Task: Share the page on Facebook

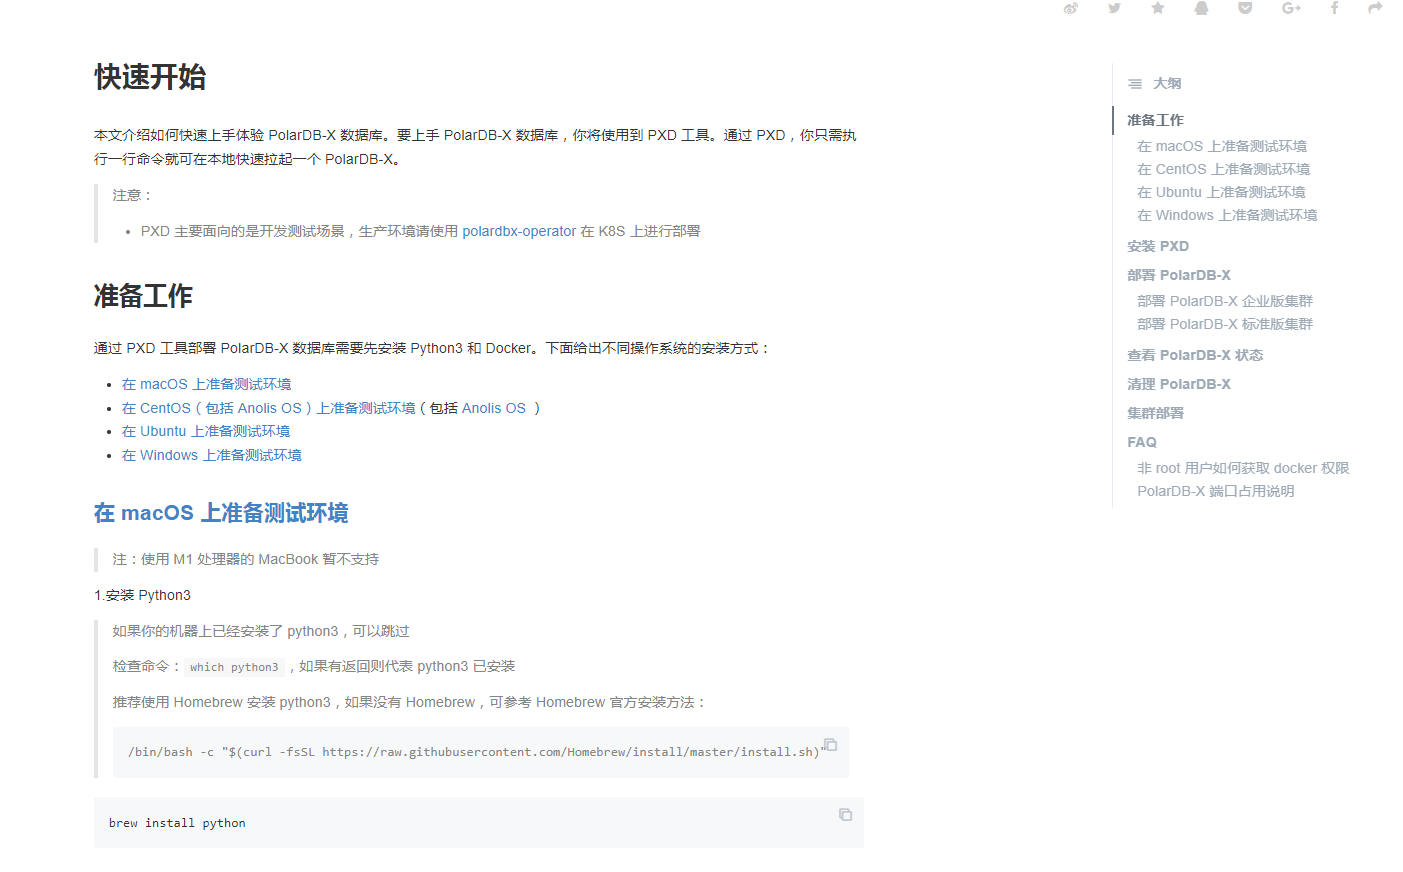Action: point(1334,8)
